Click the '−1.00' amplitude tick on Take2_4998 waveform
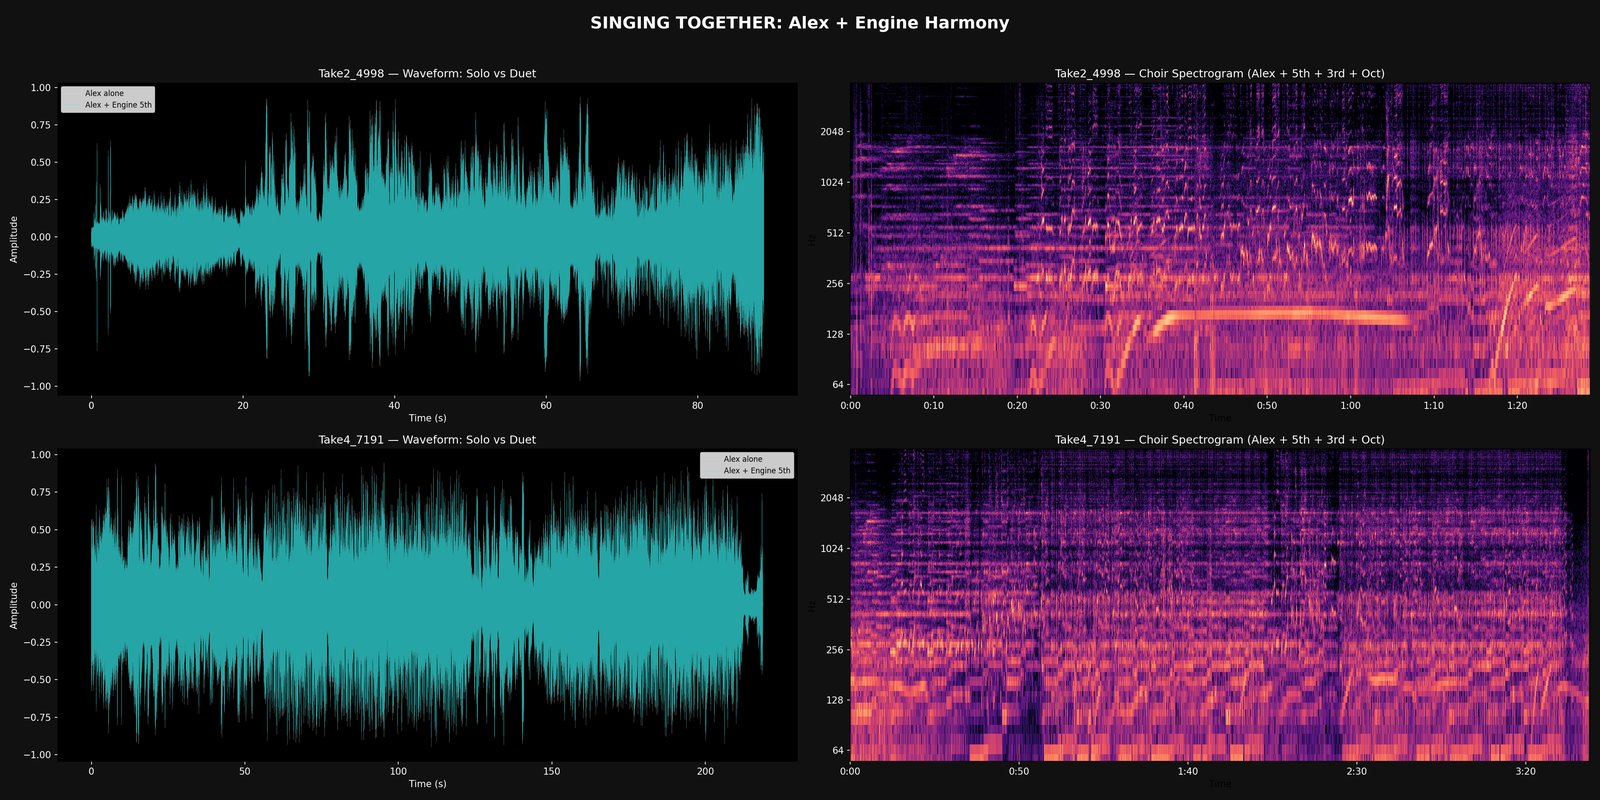The width and height of the screenshot is (1600, 800). [x=37, y=387]
